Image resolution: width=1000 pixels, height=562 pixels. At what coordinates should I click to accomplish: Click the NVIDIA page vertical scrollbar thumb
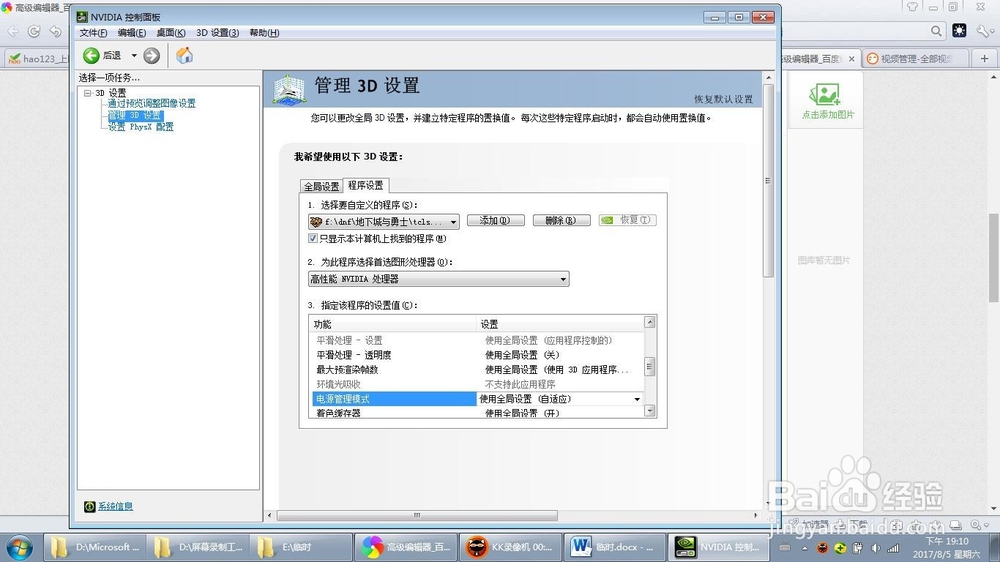[768, 181]
